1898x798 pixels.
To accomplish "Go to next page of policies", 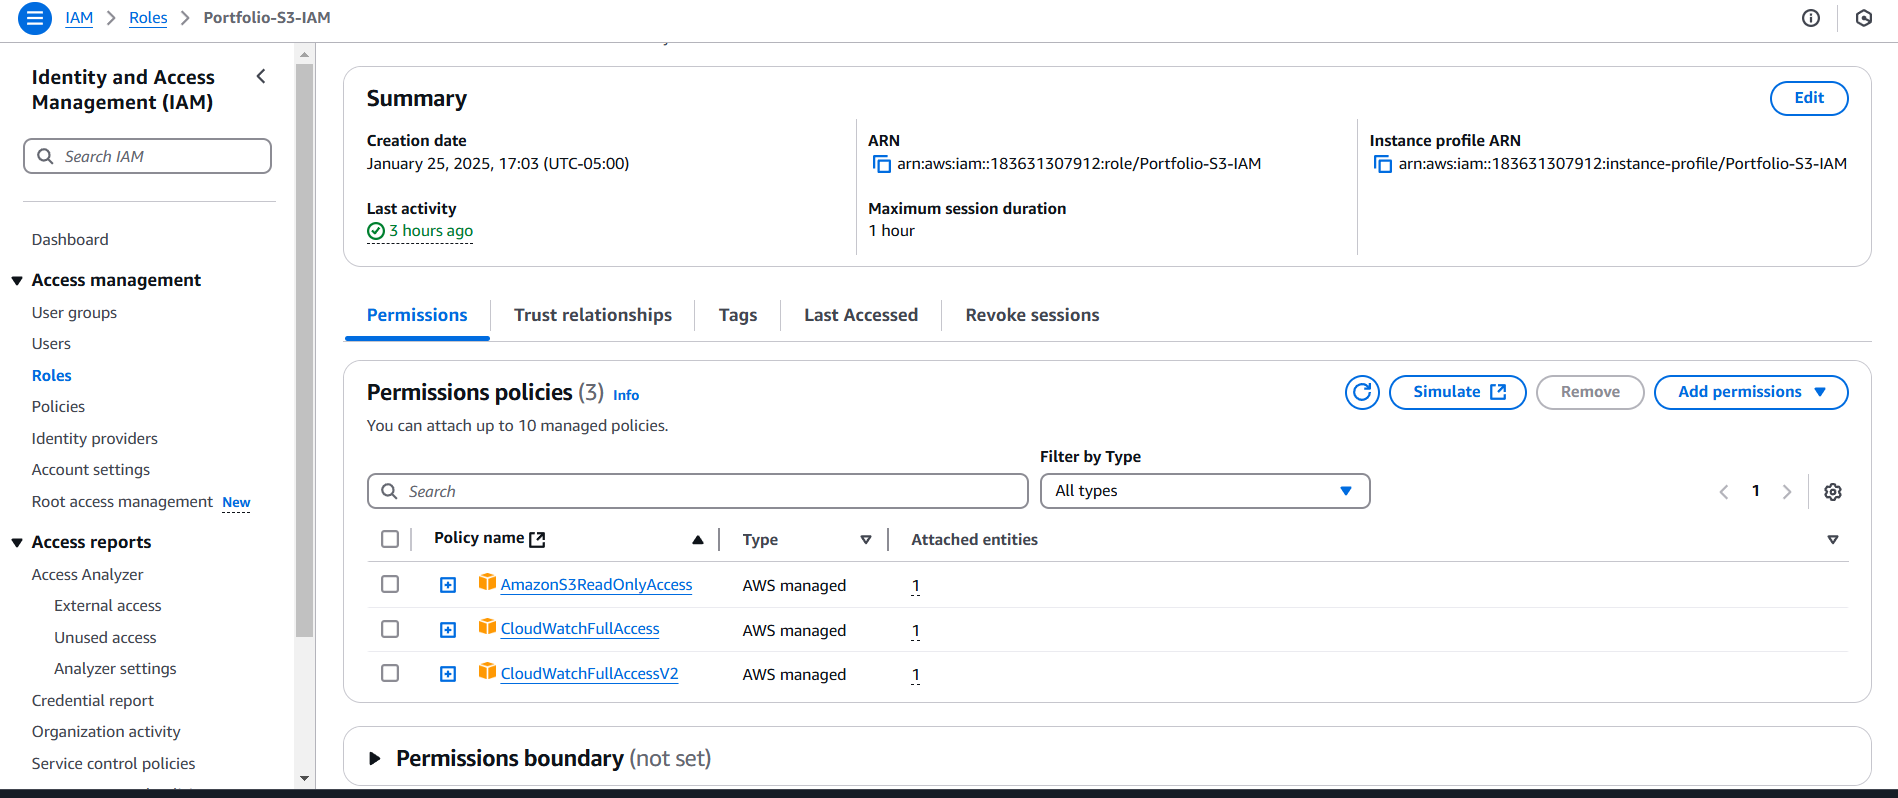I will pyautogui.click(x=1787, y=492).
